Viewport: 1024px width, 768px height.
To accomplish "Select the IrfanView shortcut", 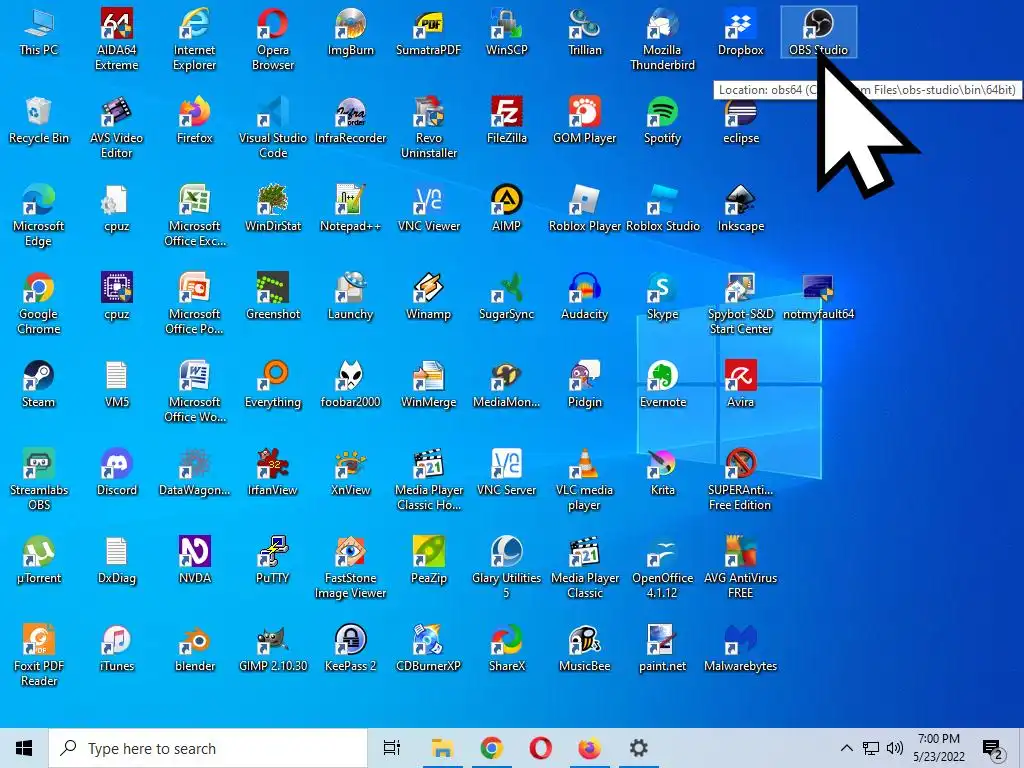I will click(x=273, y=473).
